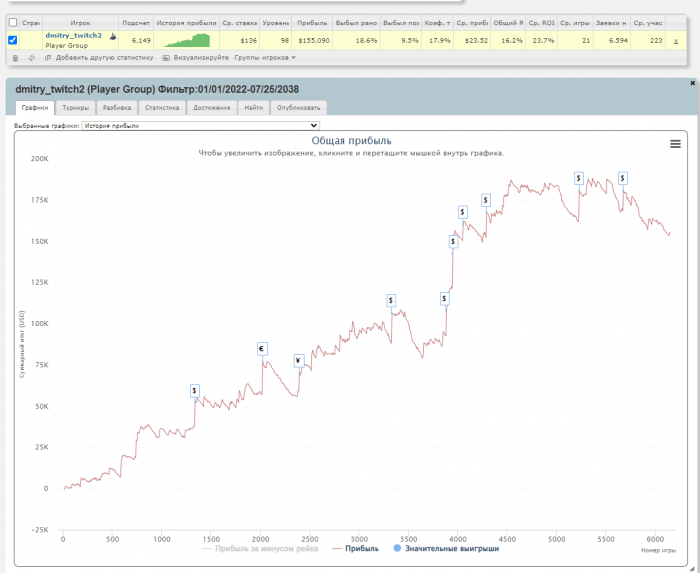Click the trash delete icon below the table

click(x=15, y=58)
